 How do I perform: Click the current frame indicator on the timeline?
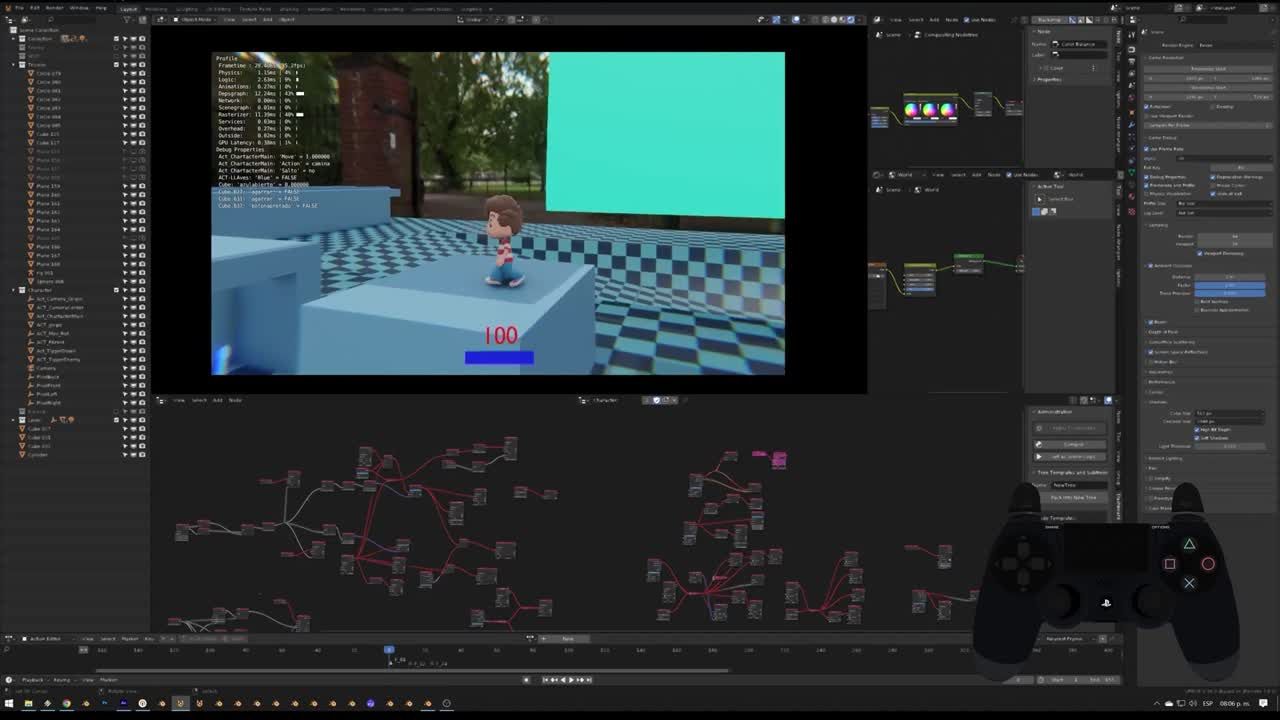pyautogui.click(x=389, y=650)
